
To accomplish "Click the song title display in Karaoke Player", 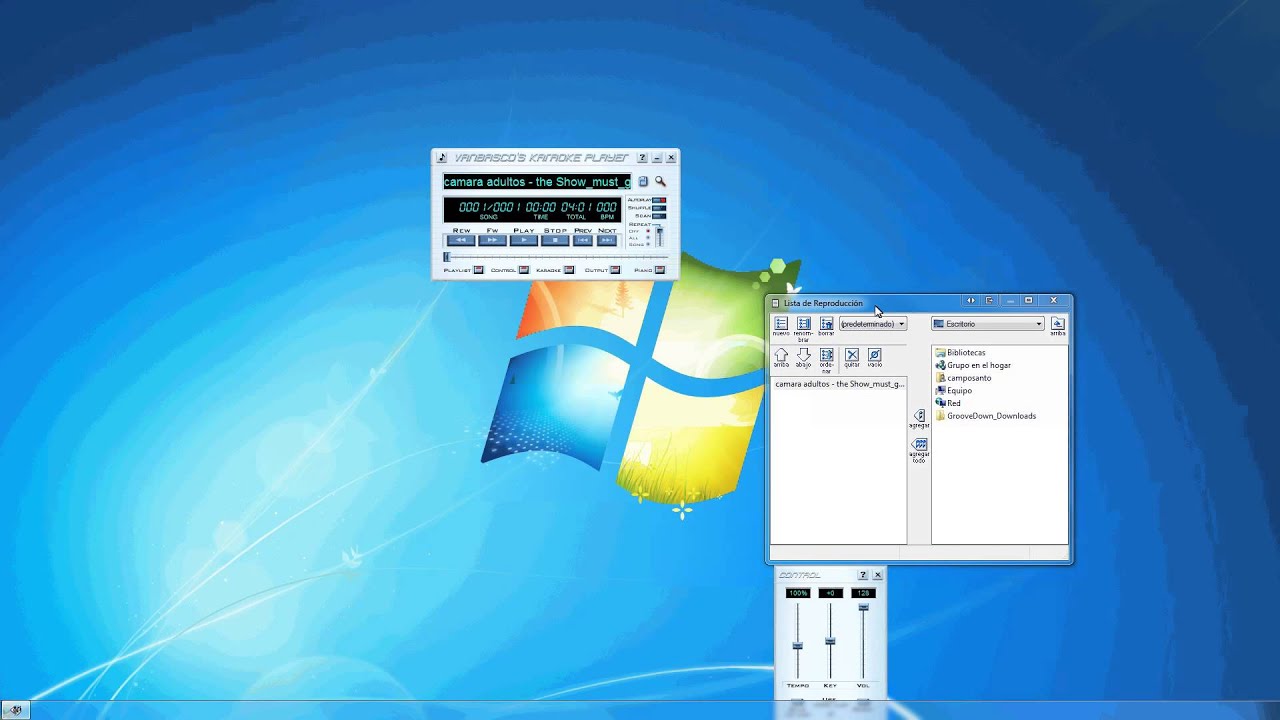I will click(x=537, y=182).
